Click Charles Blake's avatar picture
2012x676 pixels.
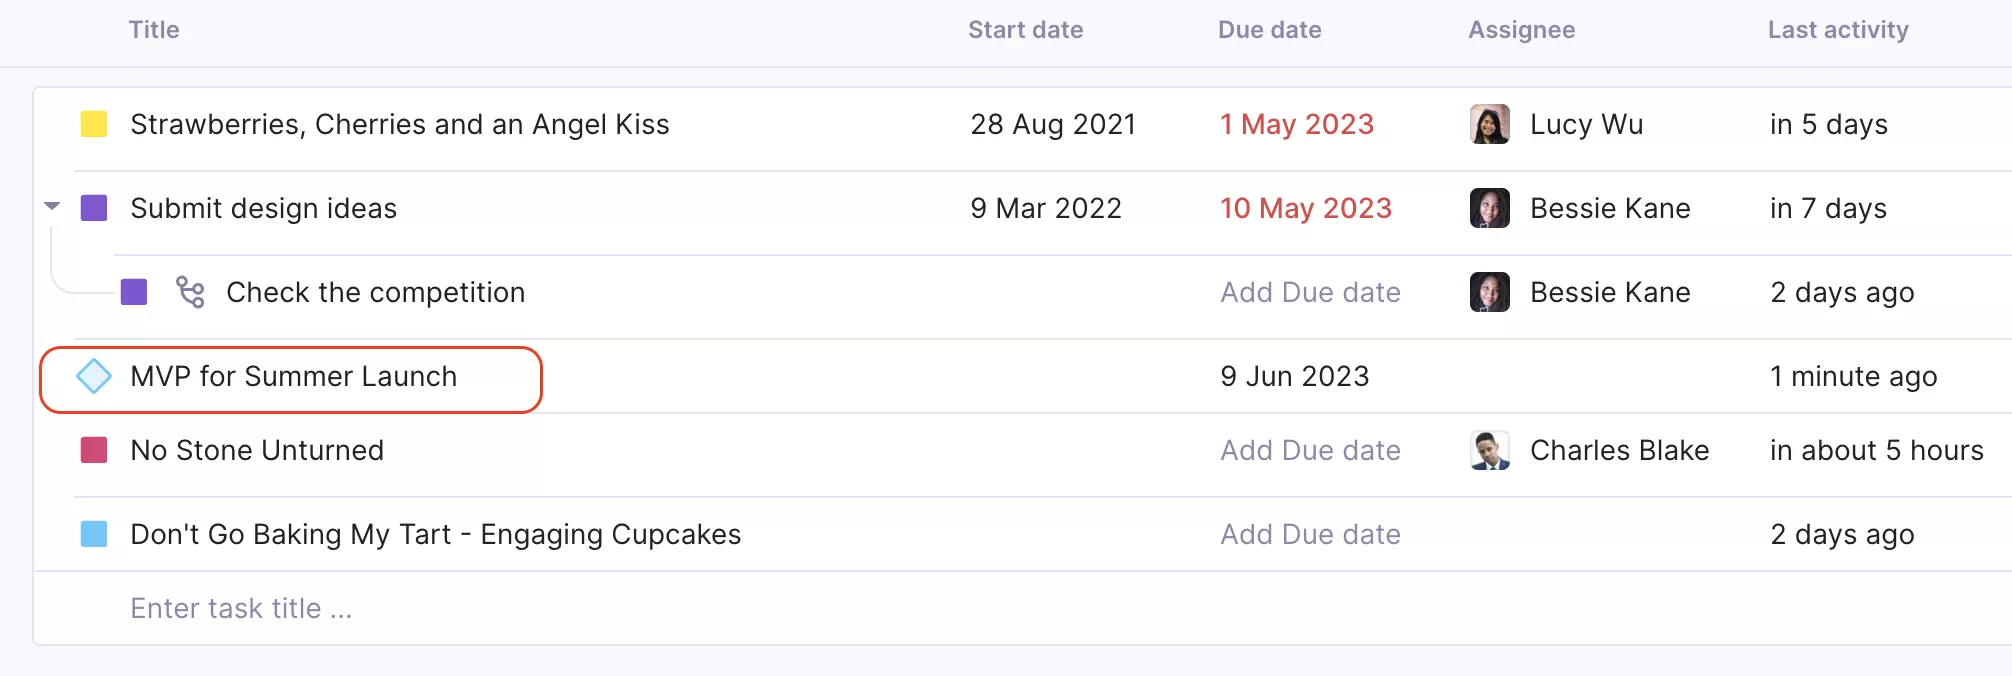(x=1490, y=450)
